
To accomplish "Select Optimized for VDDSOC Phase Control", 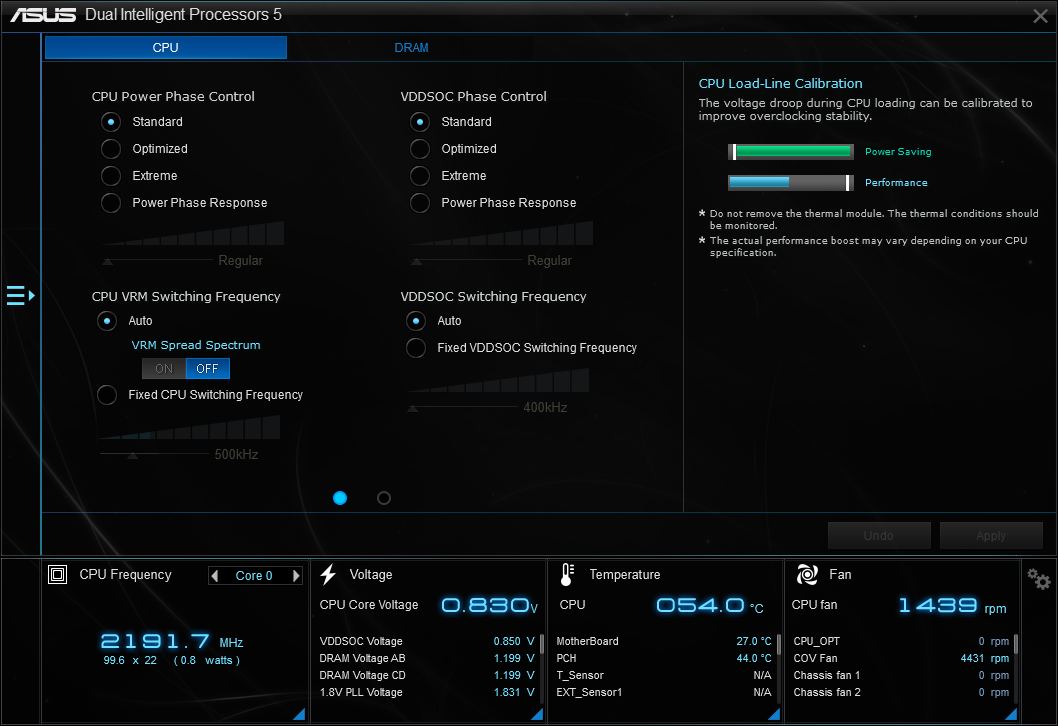I will tap(420, 149).
